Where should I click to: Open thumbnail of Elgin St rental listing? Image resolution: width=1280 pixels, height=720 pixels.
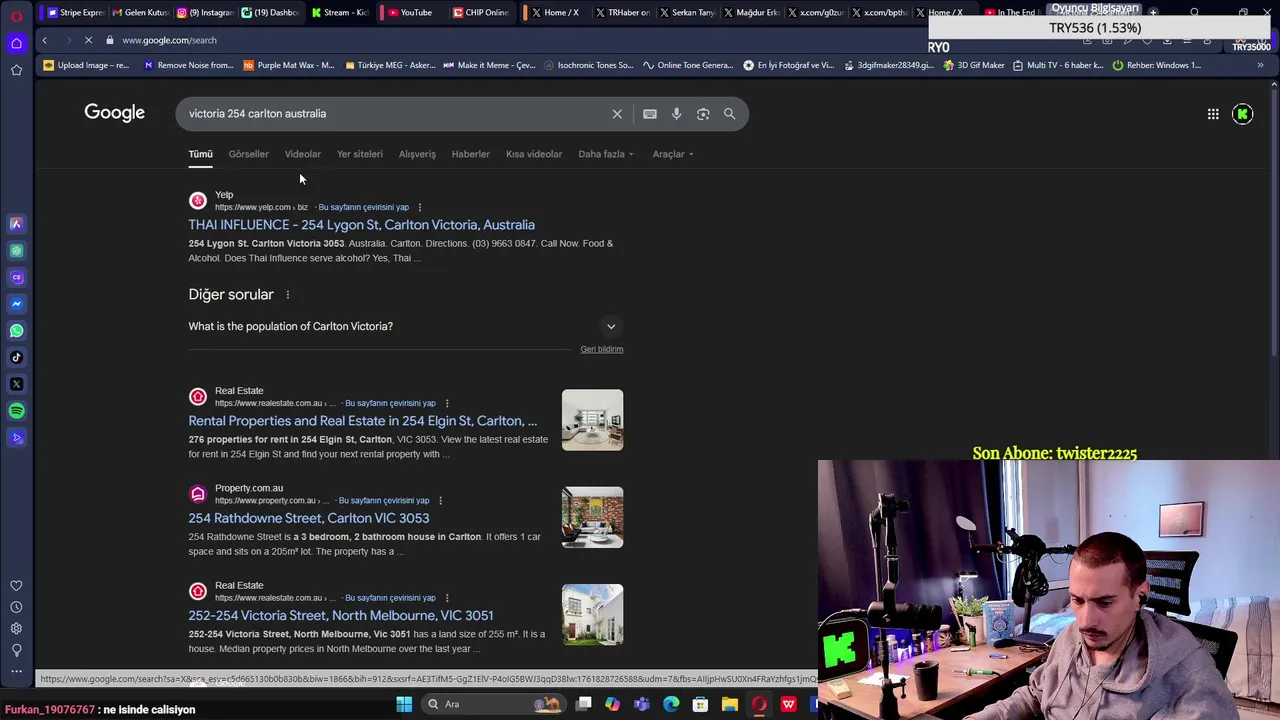pyautogui.click(x=592, y=420)
